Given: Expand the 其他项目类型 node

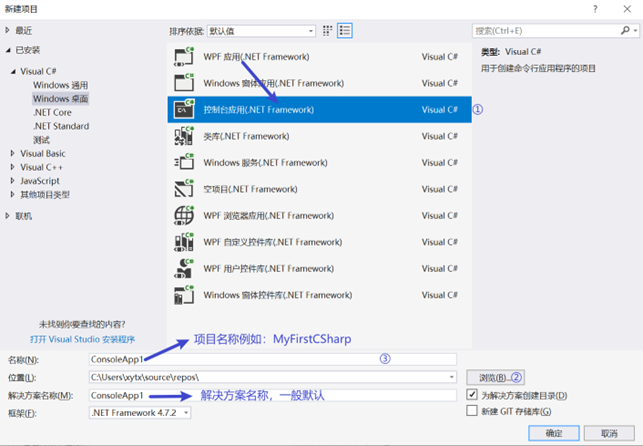Looking at the screenshot, I should (x=12, y=194).
